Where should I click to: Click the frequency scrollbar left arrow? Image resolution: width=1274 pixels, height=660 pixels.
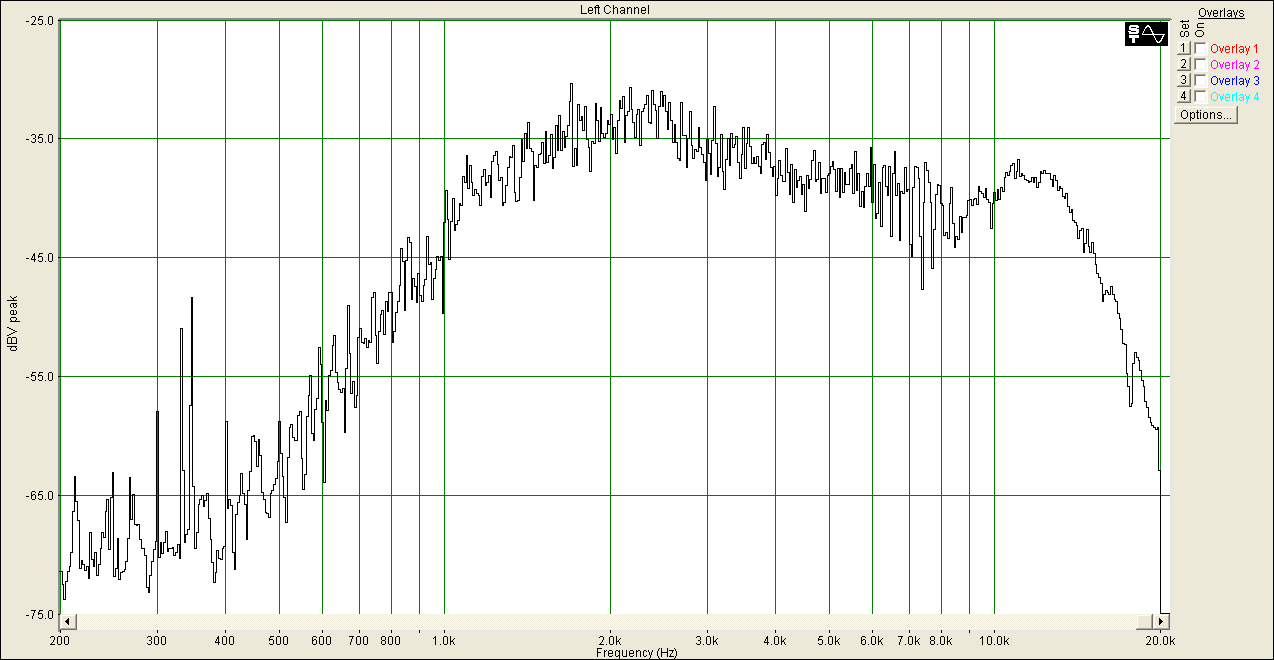[x=67, y=621]
